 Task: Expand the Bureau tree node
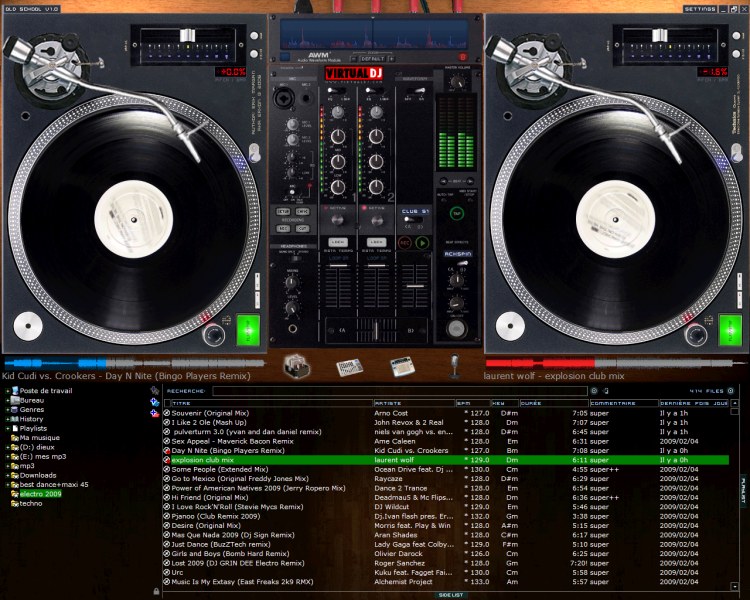(8, 400)
